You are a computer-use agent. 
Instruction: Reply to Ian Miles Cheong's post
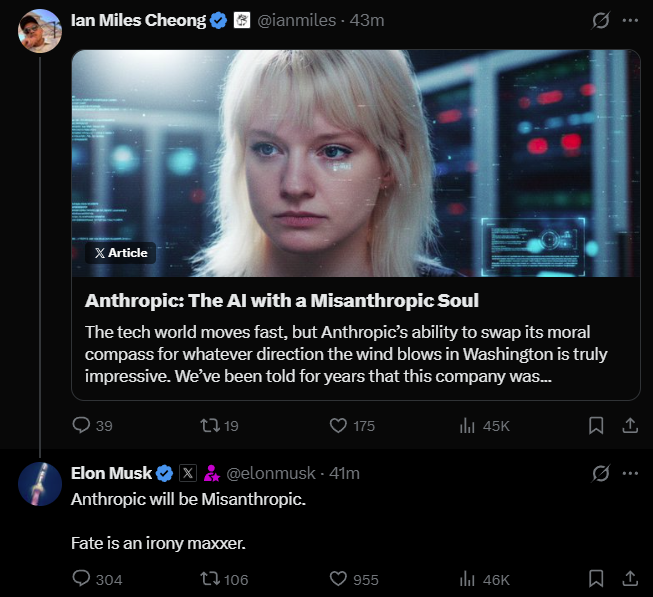point(83,425)
